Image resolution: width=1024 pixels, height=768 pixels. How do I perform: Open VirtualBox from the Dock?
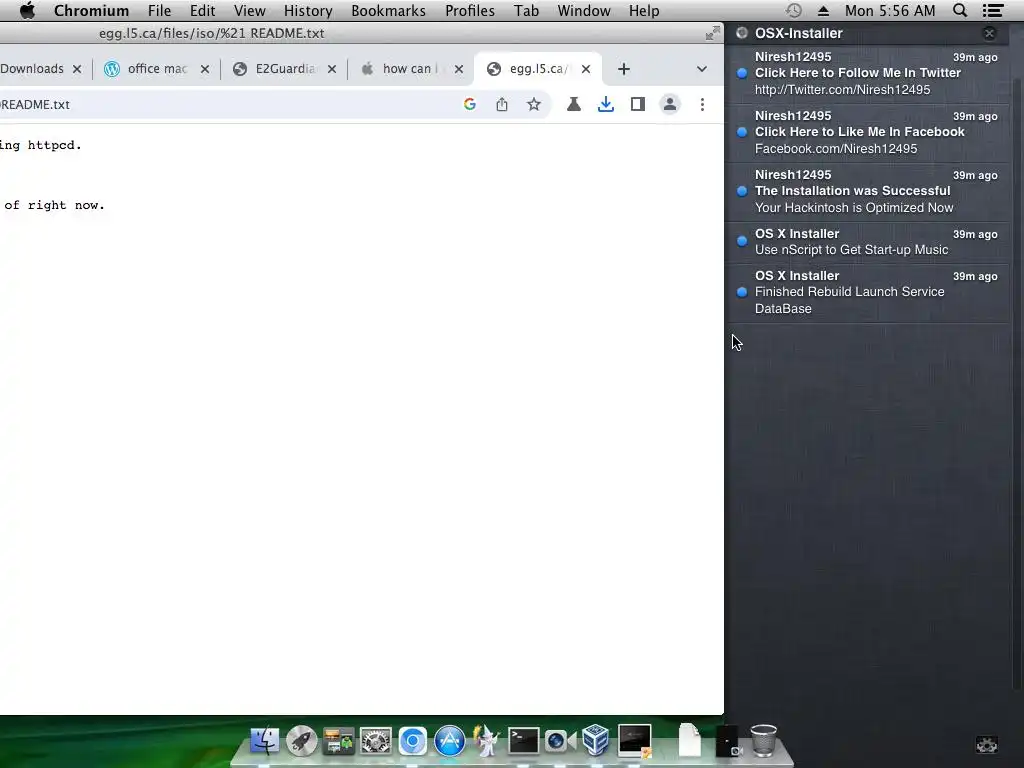point(596,741)
